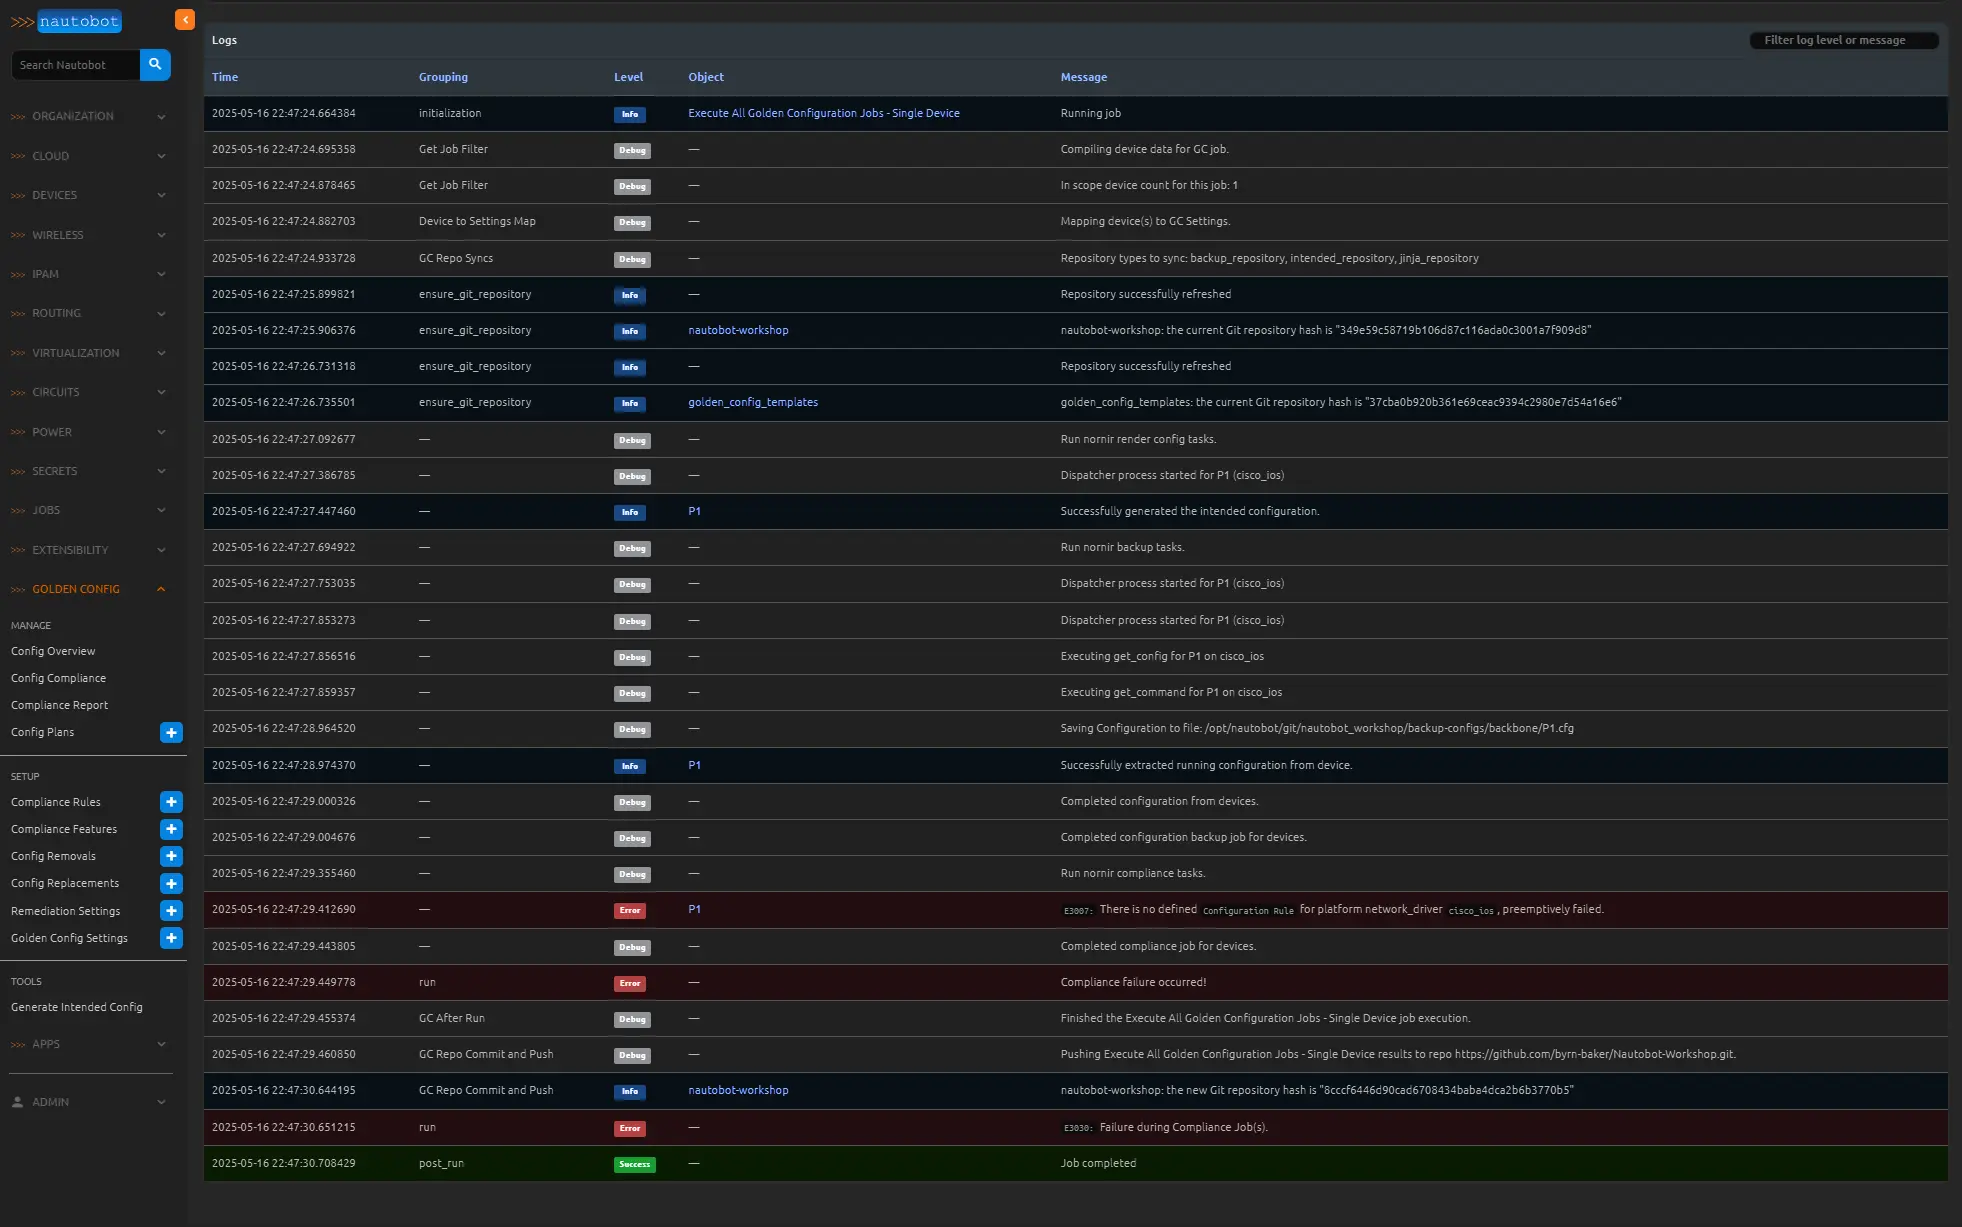Screen dimensions: 1962x1227
Task: Add Remediation Setting using plus icon
Action: [x=171, y=911]
